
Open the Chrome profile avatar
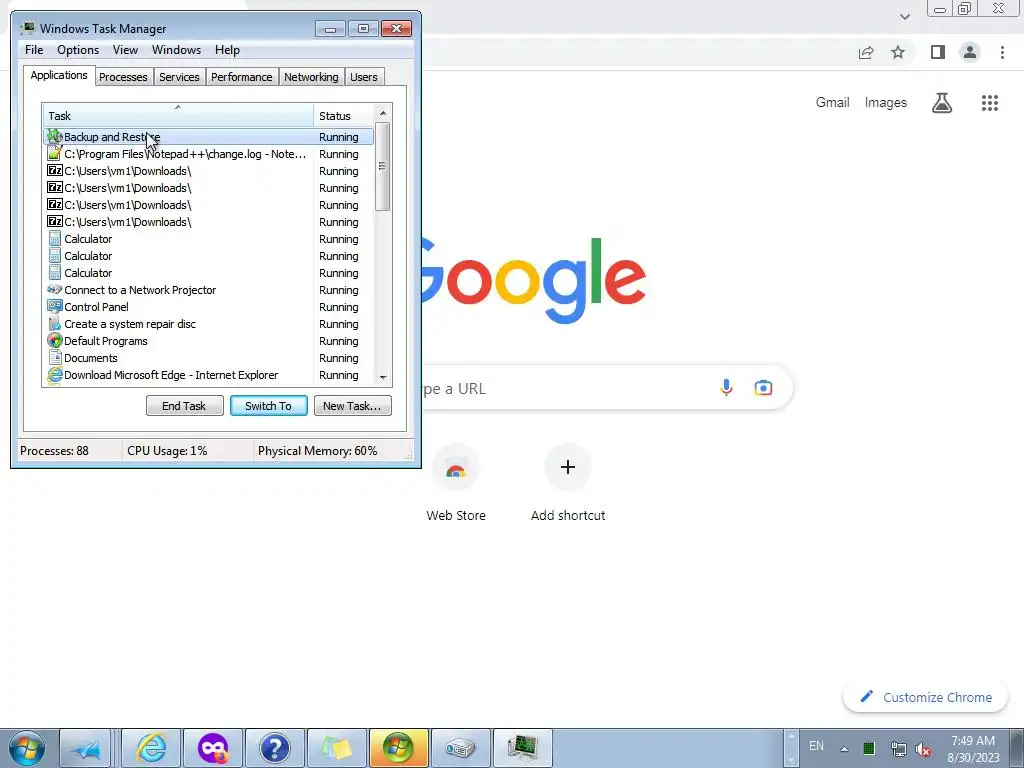(970, 52)
